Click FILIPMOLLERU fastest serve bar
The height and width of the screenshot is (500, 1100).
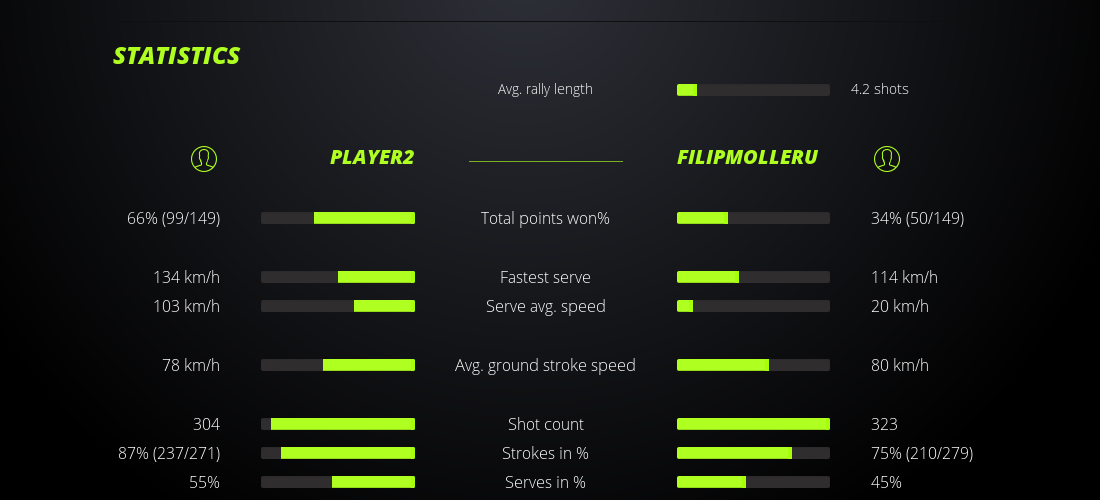pyautogui.click(x=753, y=277)
